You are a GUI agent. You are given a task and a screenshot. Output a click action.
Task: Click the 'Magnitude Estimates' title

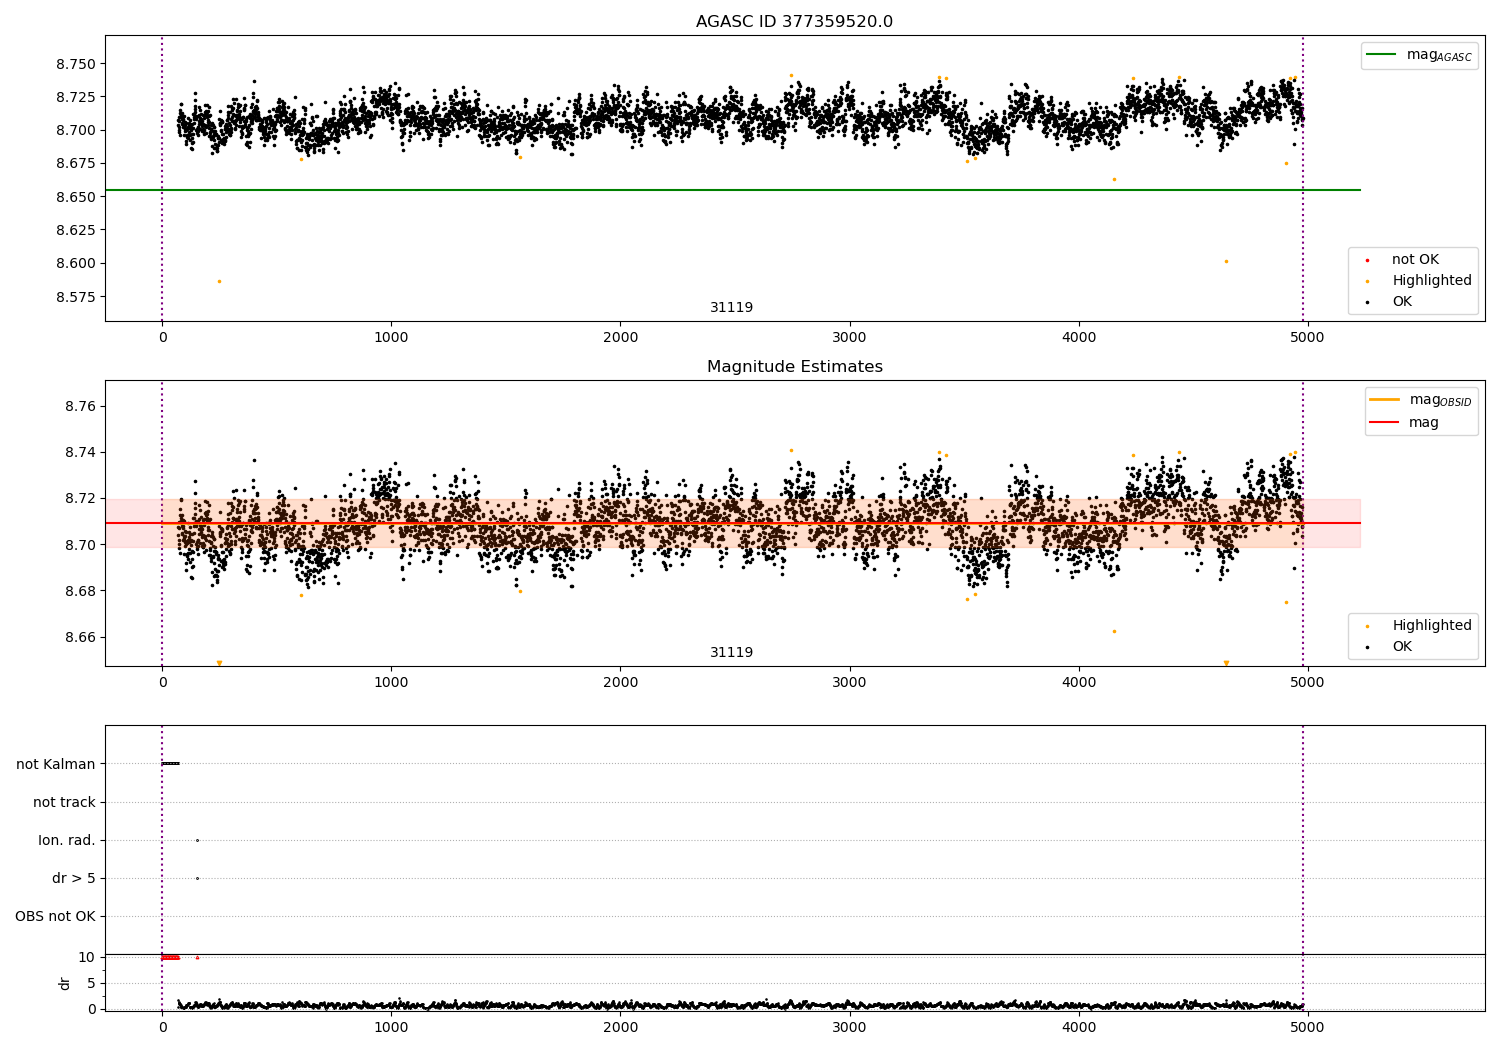coord(794,367)
